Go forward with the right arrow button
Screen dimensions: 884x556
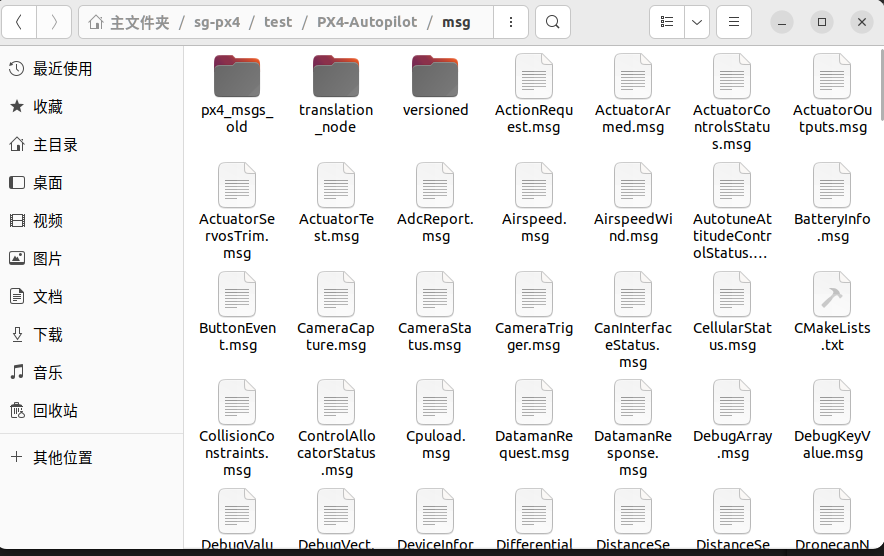(x=54, y=22)
